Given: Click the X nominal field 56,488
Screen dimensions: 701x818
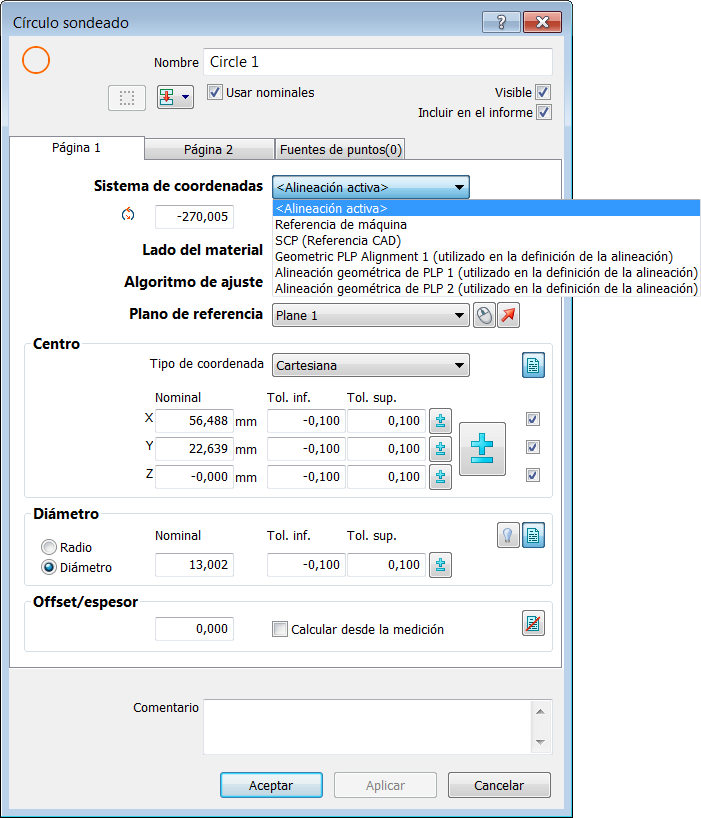Looking at the screenshot, I should point(194,421).
